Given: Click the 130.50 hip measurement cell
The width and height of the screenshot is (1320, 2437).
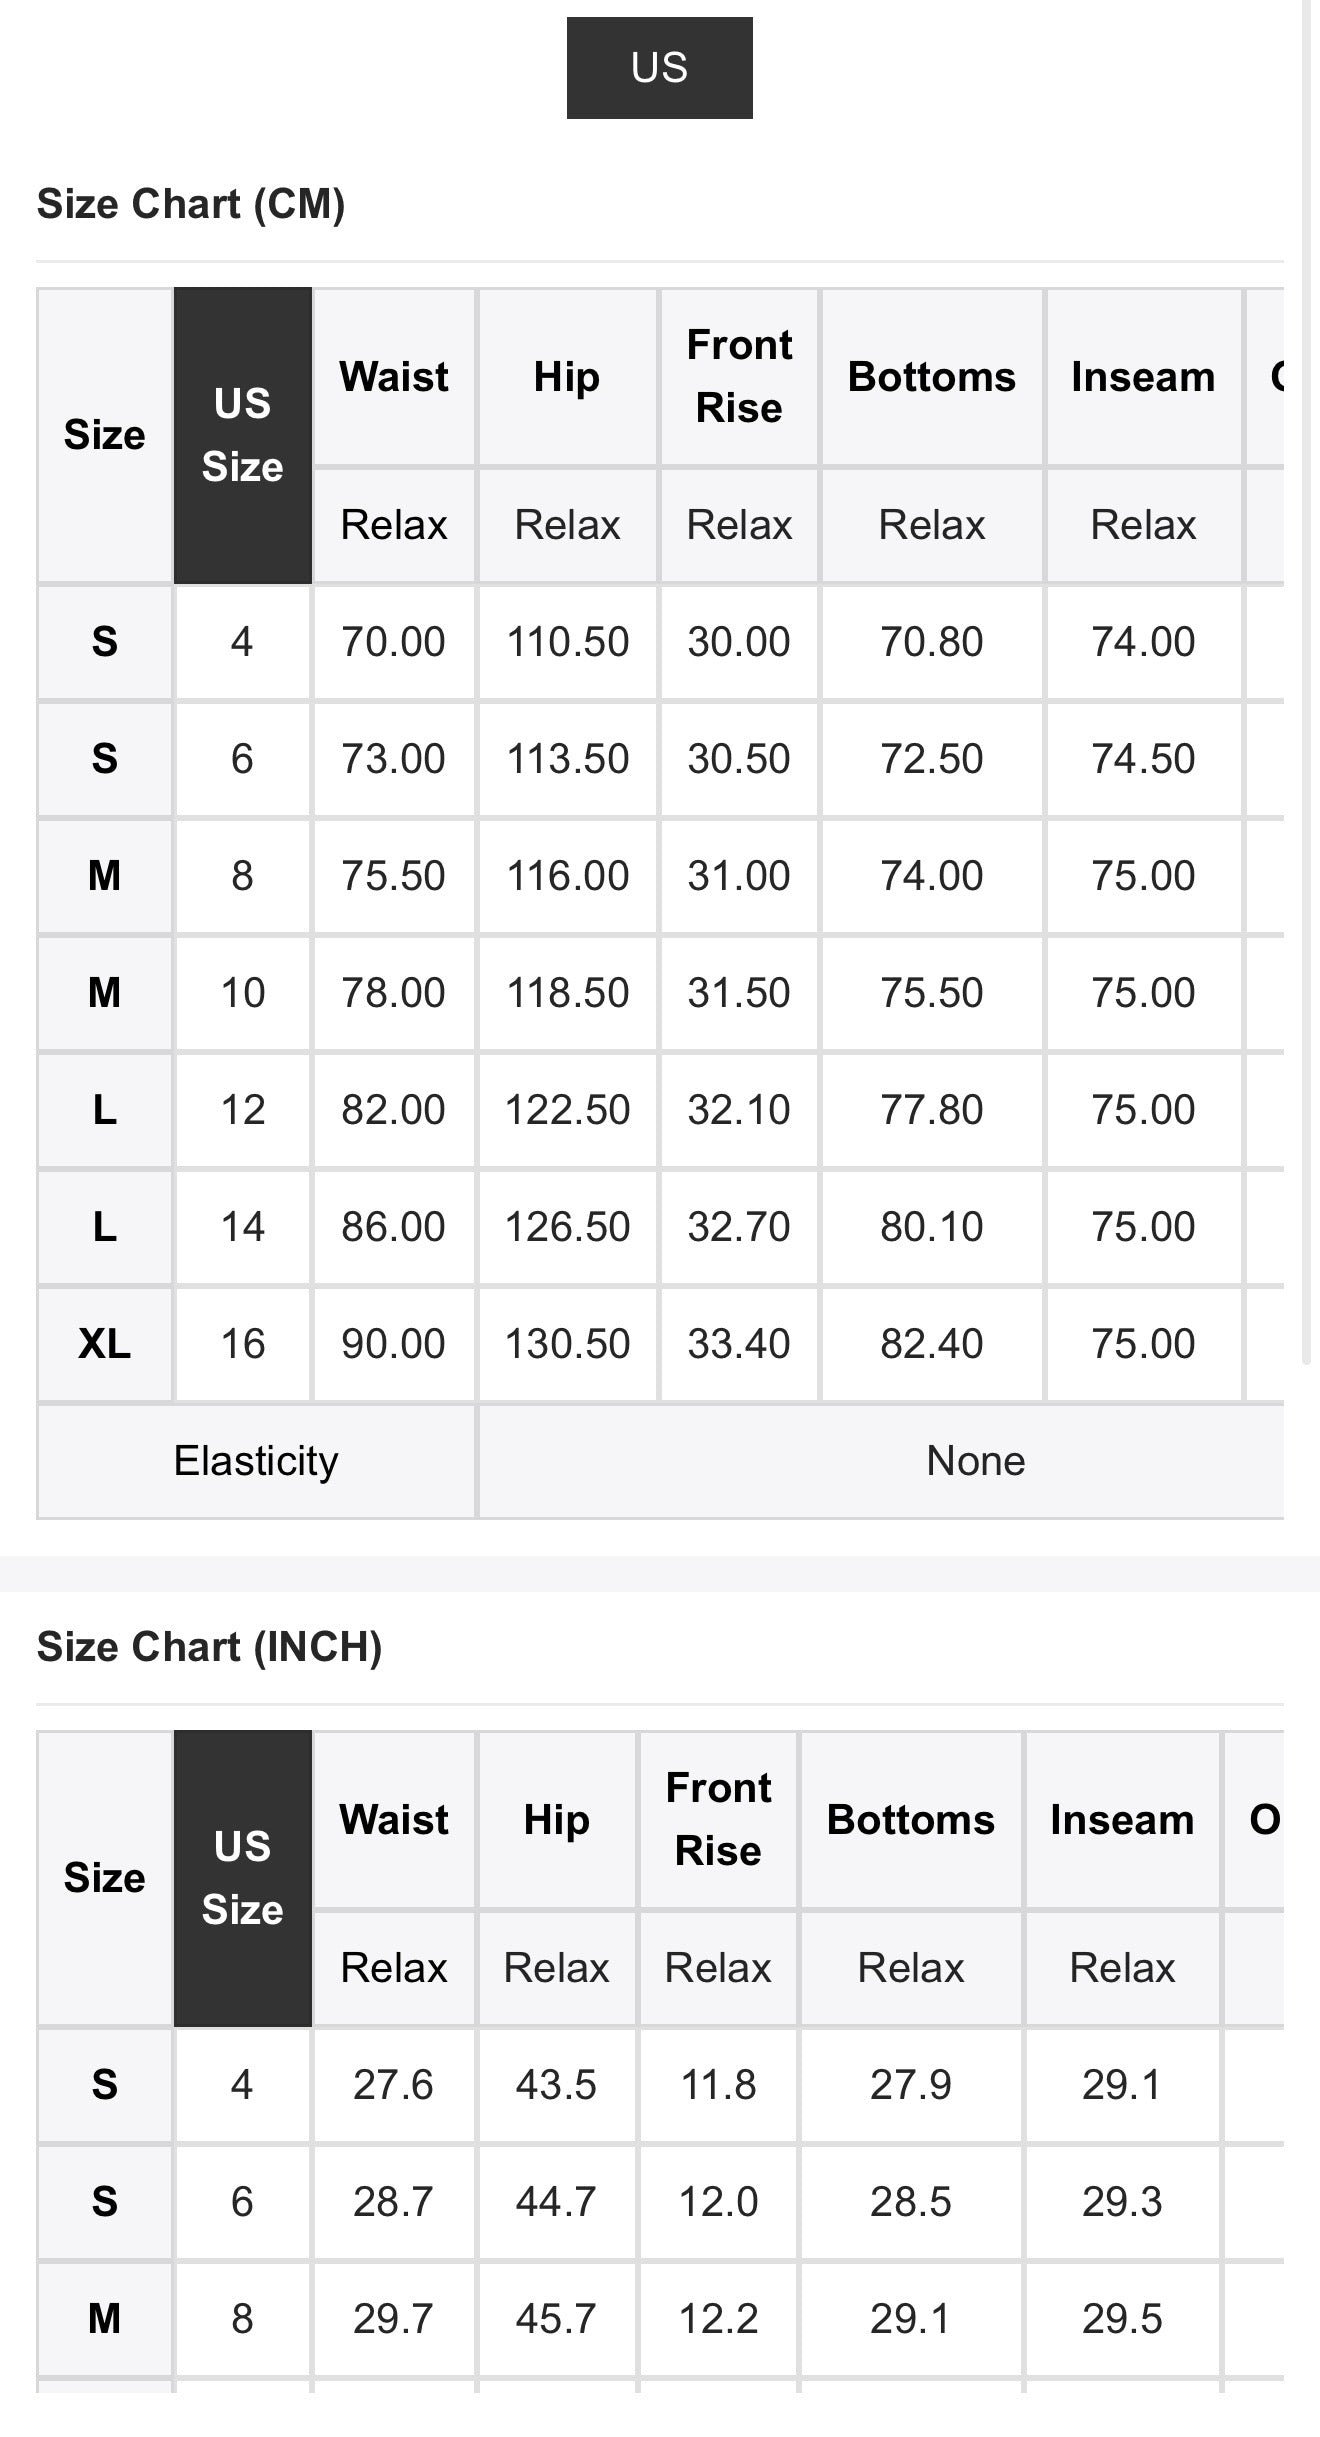Looking at the screenshot, I should [567, 1344].
